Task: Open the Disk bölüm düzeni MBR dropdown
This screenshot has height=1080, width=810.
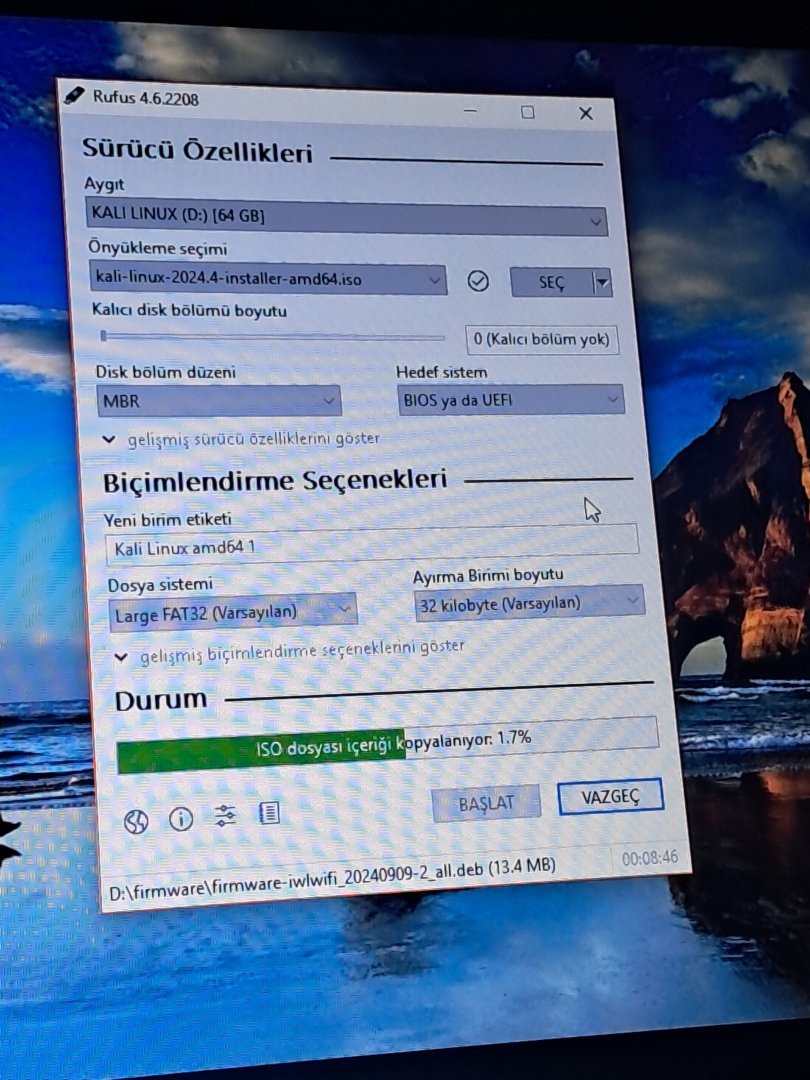Action: pos(219,400)
